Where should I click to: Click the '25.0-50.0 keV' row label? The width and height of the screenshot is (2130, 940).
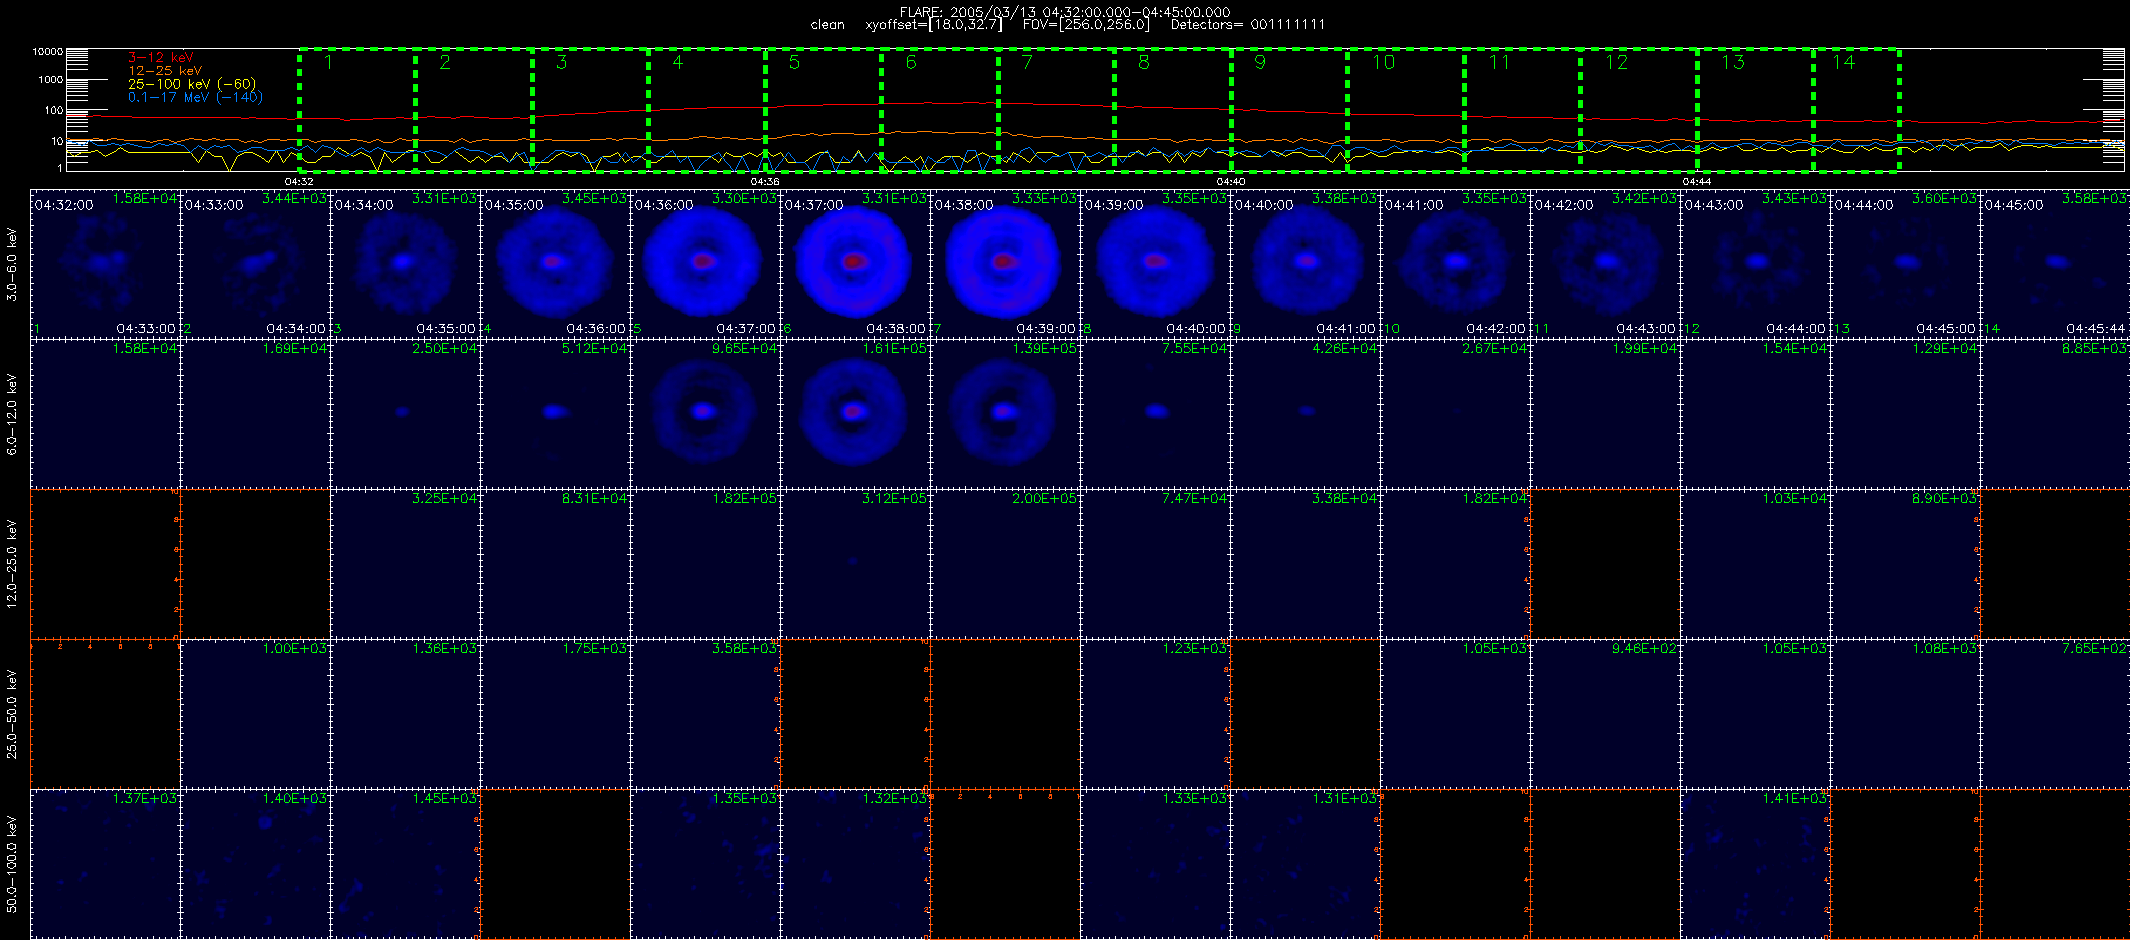pos(12,714)
